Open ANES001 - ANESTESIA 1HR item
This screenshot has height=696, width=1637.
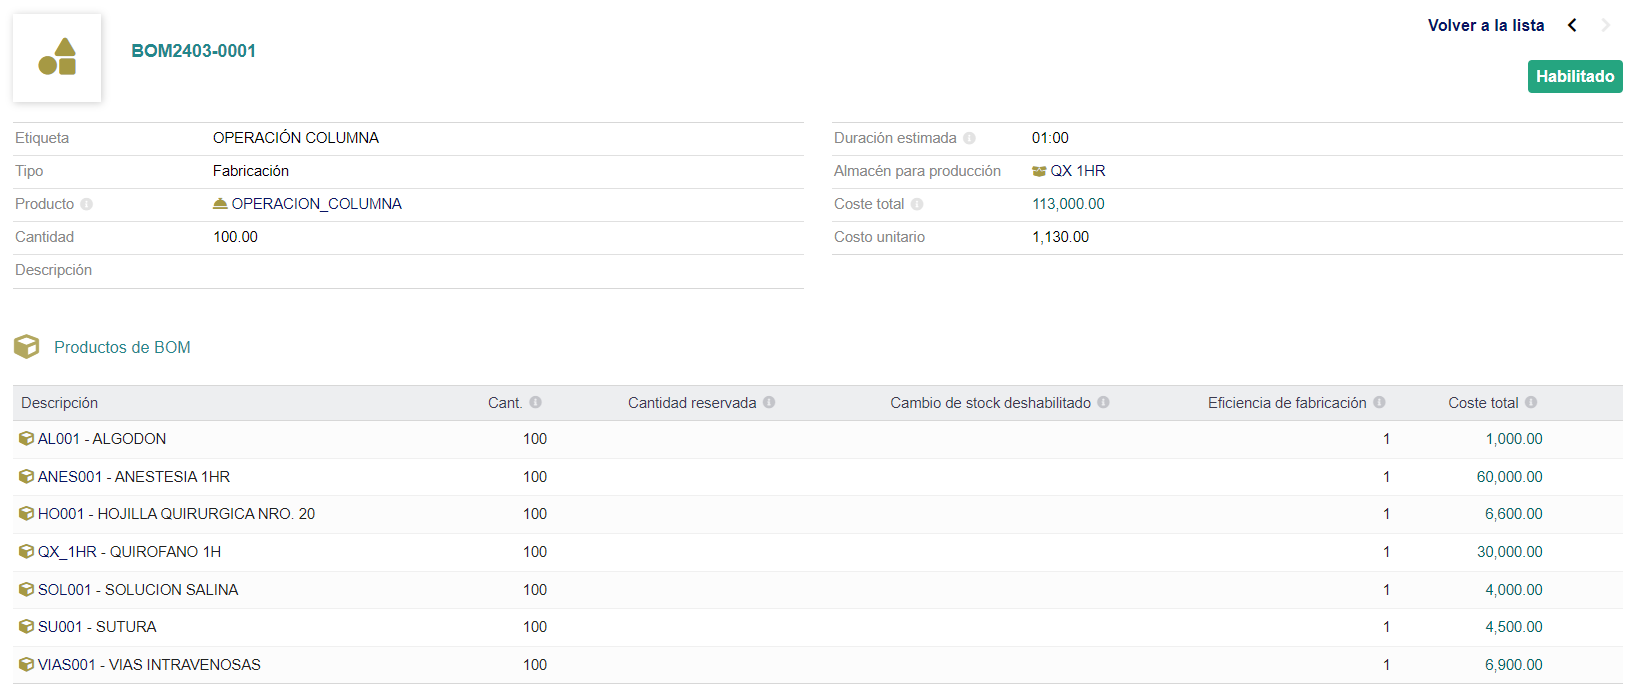pos(134,477)
